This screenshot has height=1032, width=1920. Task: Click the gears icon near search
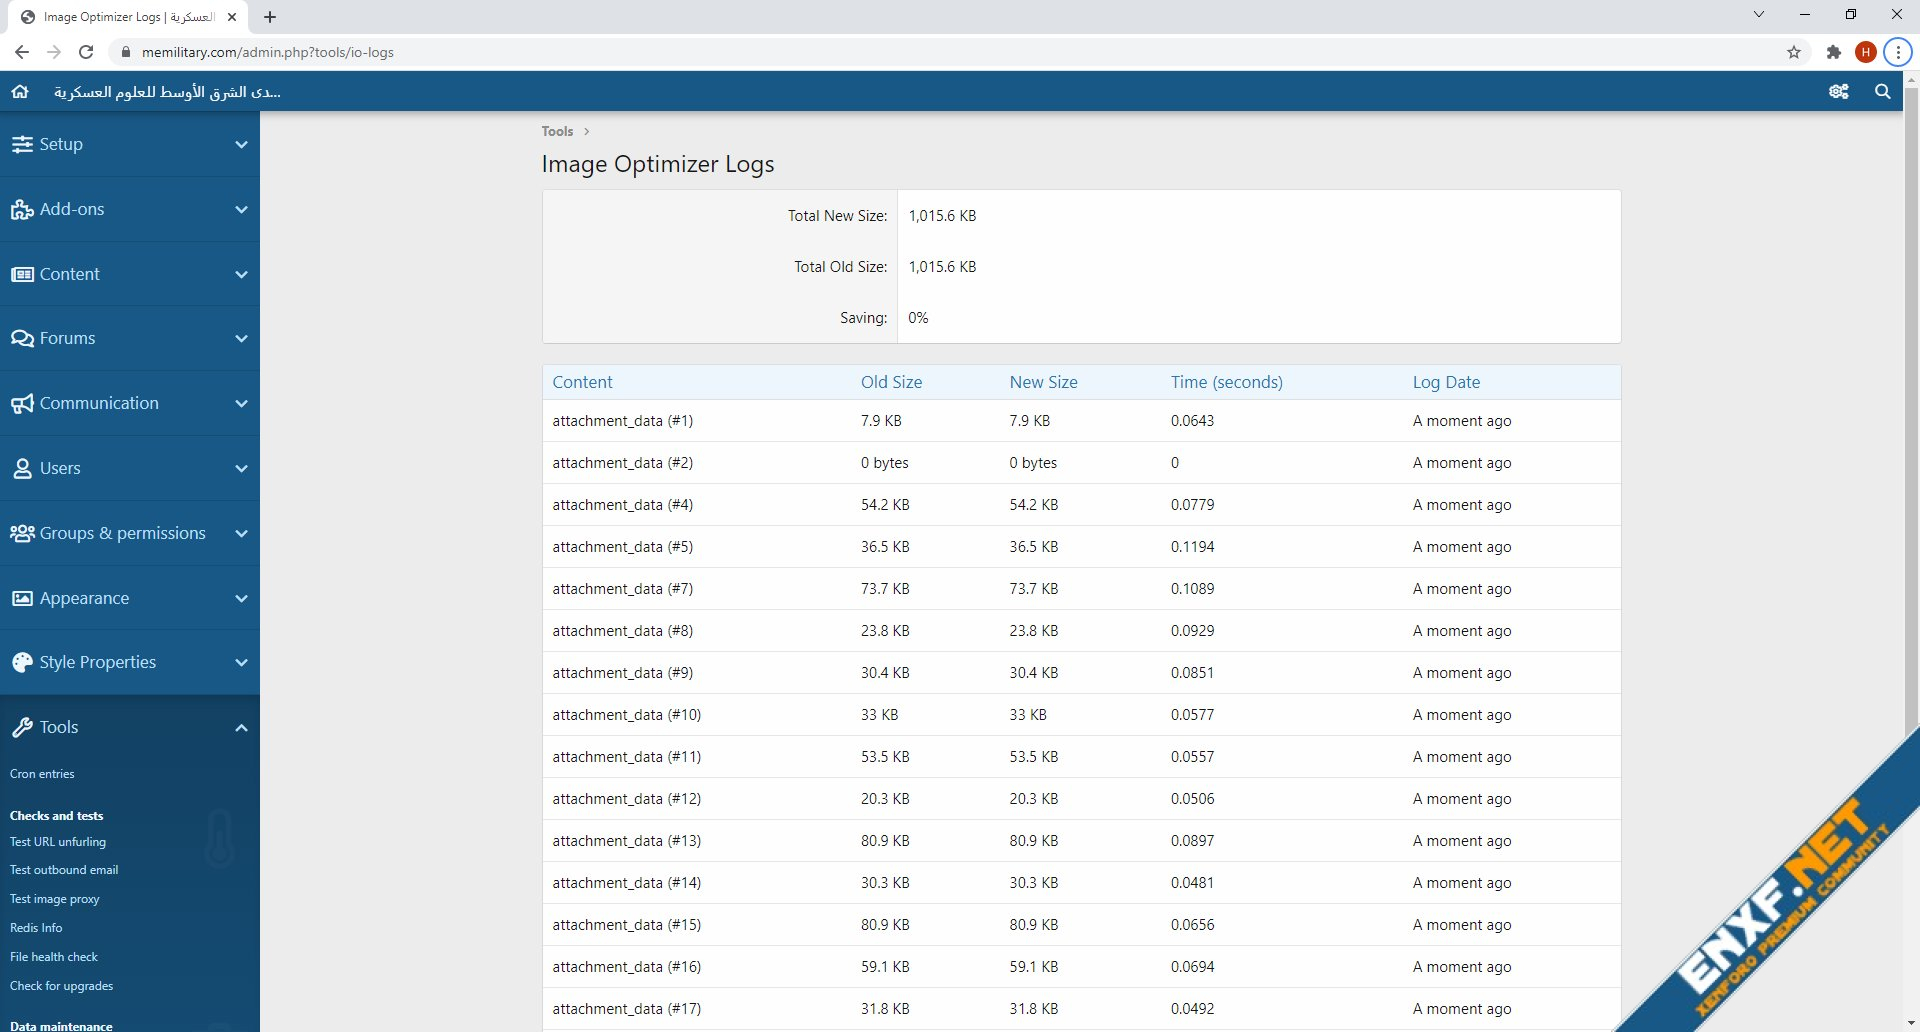[1838, 92]
